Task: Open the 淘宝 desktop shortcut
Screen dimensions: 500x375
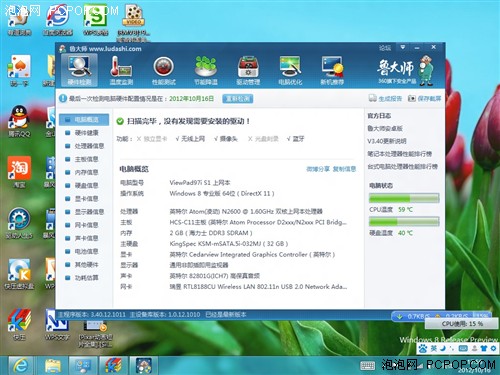Action: [19, 172]
